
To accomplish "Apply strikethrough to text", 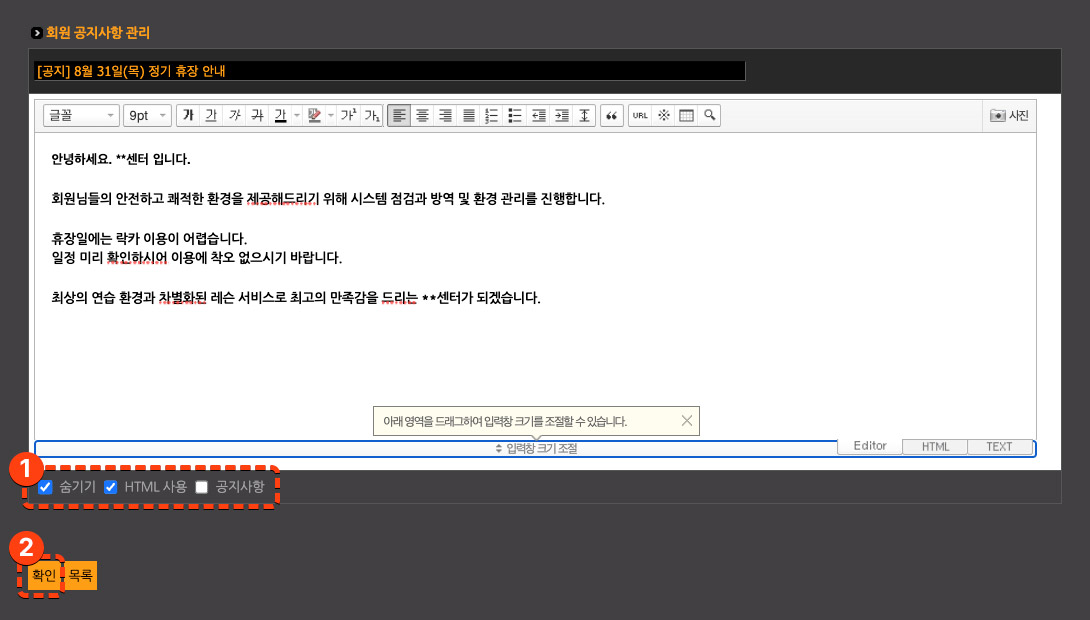I will 257,116.
